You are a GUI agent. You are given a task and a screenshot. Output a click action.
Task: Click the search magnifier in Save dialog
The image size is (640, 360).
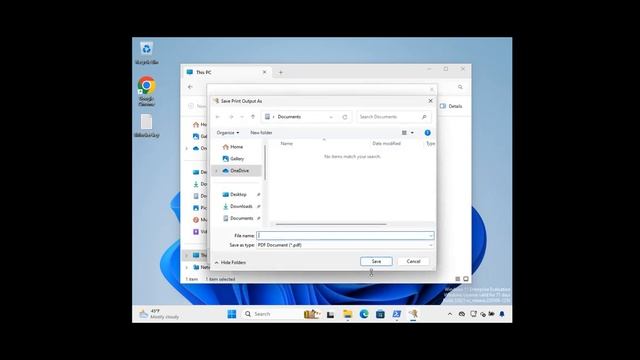424,117
